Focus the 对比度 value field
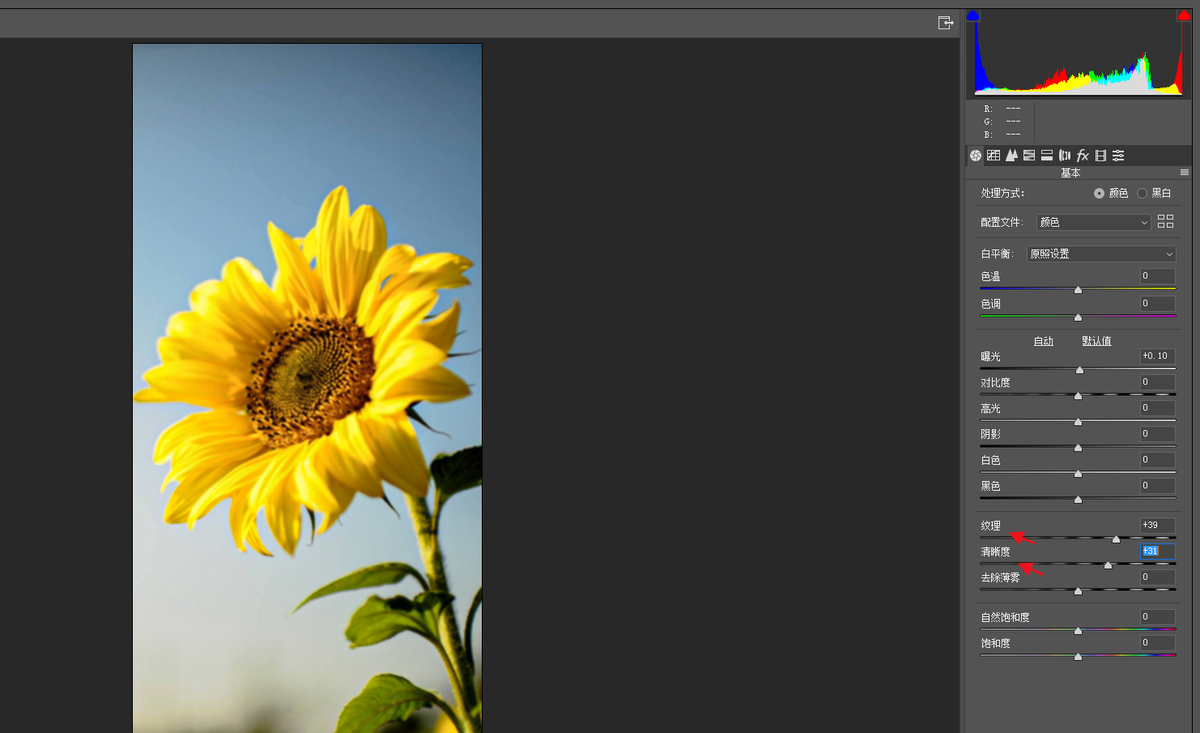The width and height of the screenshot is (1200, 733). click(x=1158, y=382)
